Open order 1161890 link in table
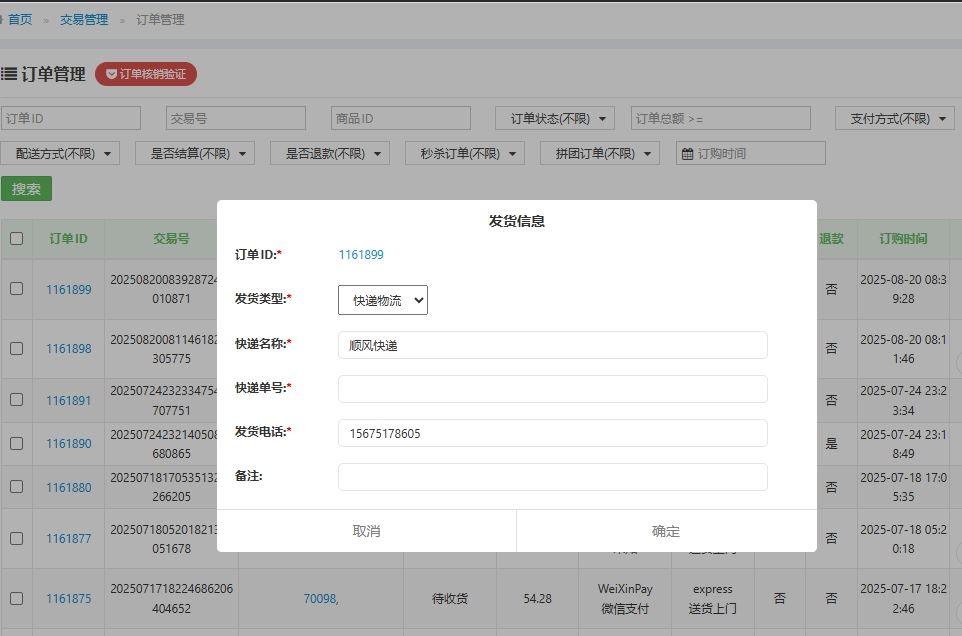The image size is (962, 636). pyautogui.click(x=69, y=443)
